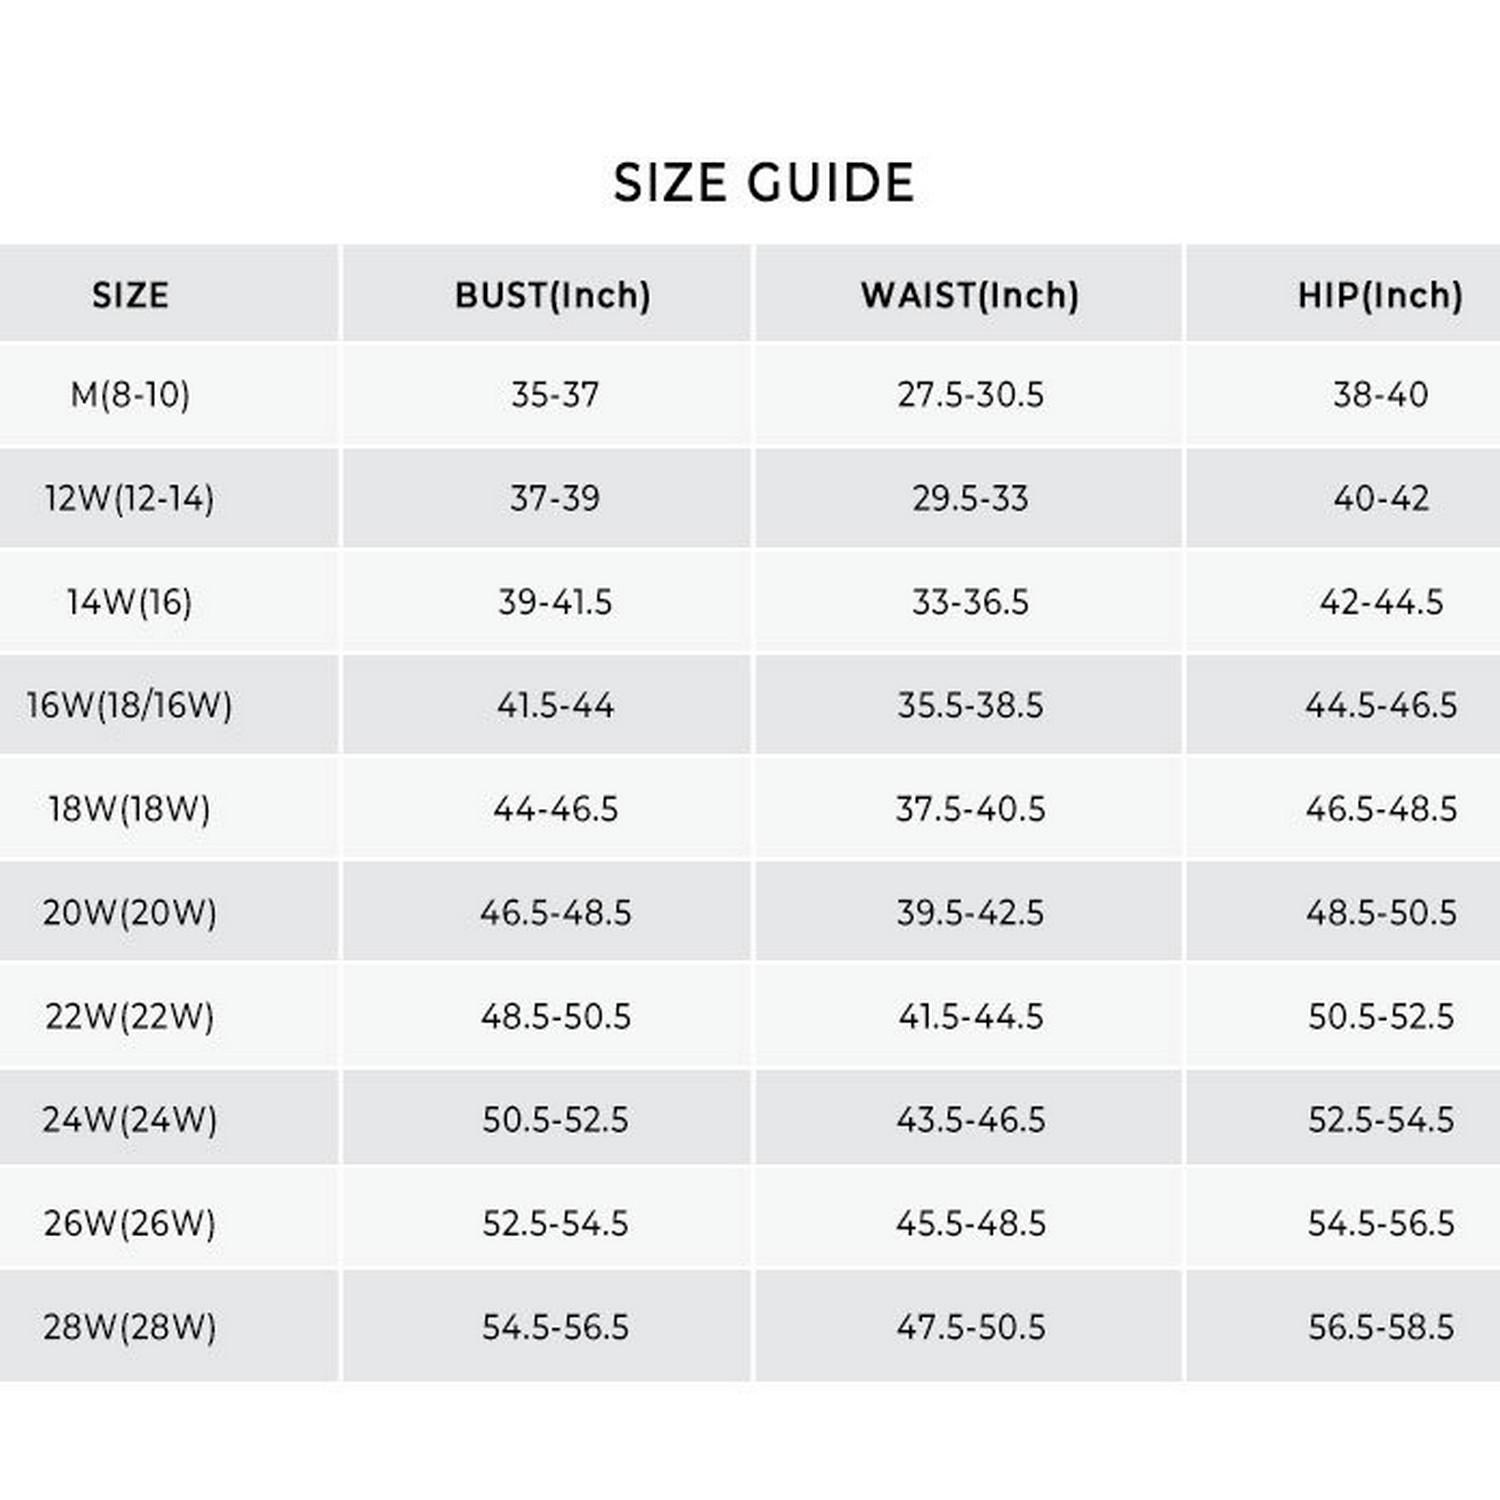Click hip value 42-44.5 for 14W

click(1381, 602)
